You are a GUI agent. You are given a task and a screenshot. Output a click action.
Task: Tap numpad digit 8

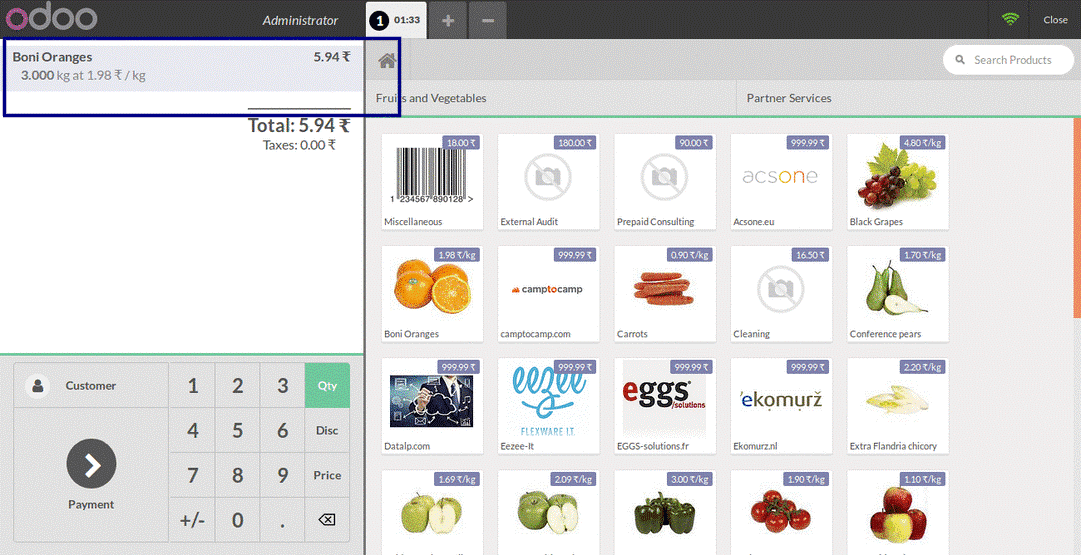click(x=238, y=475)
